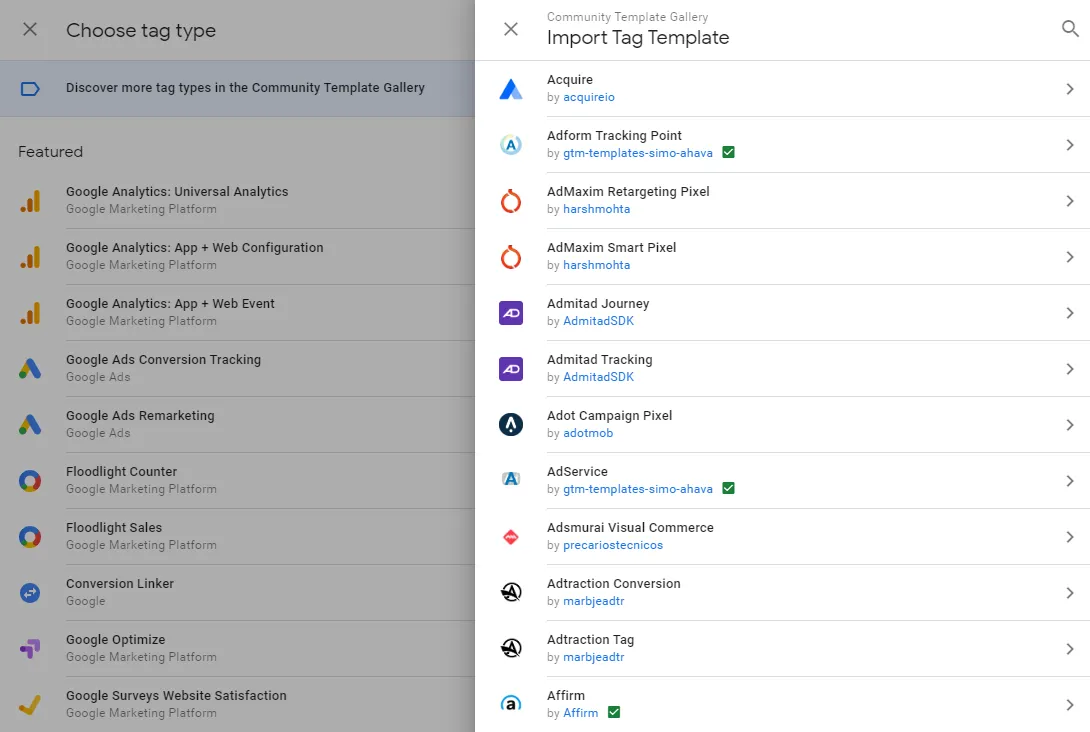Select Google Analytics: Universal Analytics tag type
Screen dimensions: 1090x732
tap(237, 201)
